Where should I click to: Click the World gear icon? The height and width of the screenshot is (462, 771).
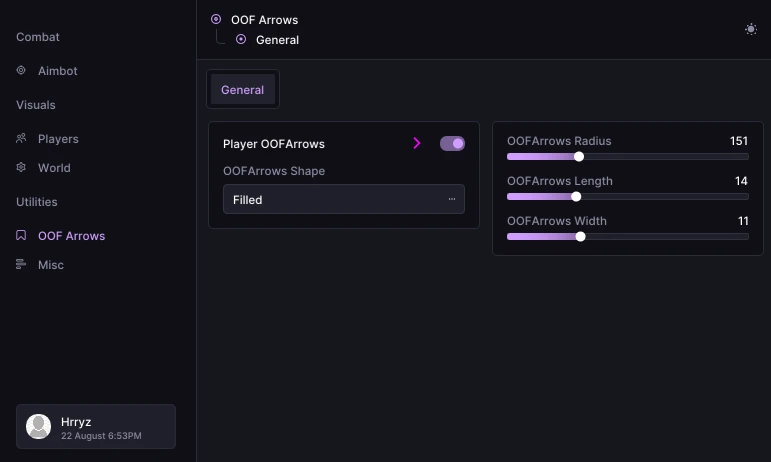(21, 167)
